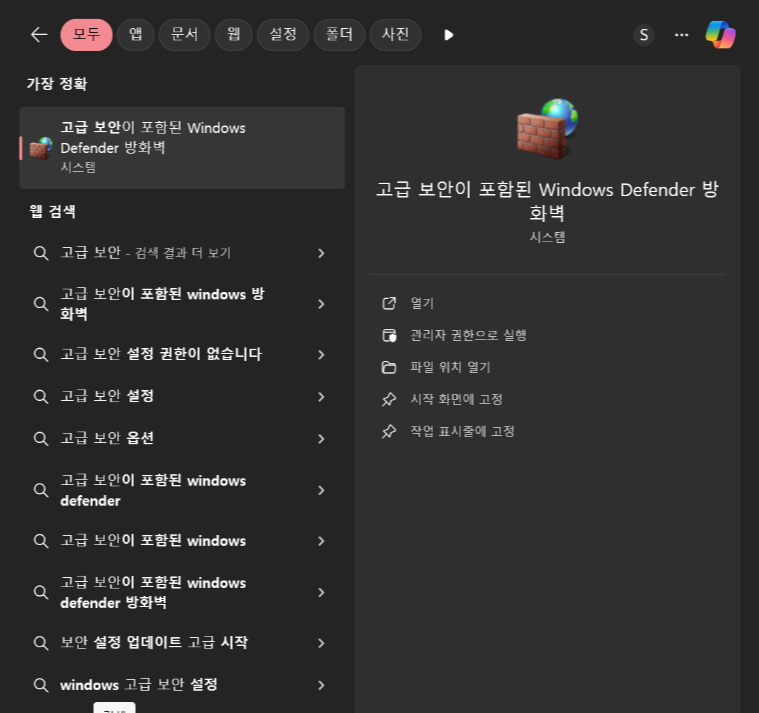Go back with the left arrow
The image size is (759, 713).
pos(39,35)
